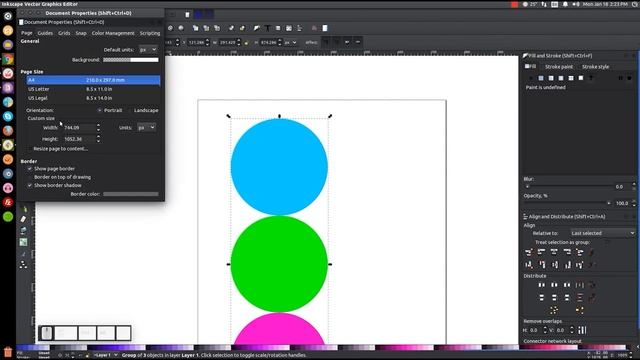
Task: Increase W value stepper on toolbar
Action: (x=239, y=40)
